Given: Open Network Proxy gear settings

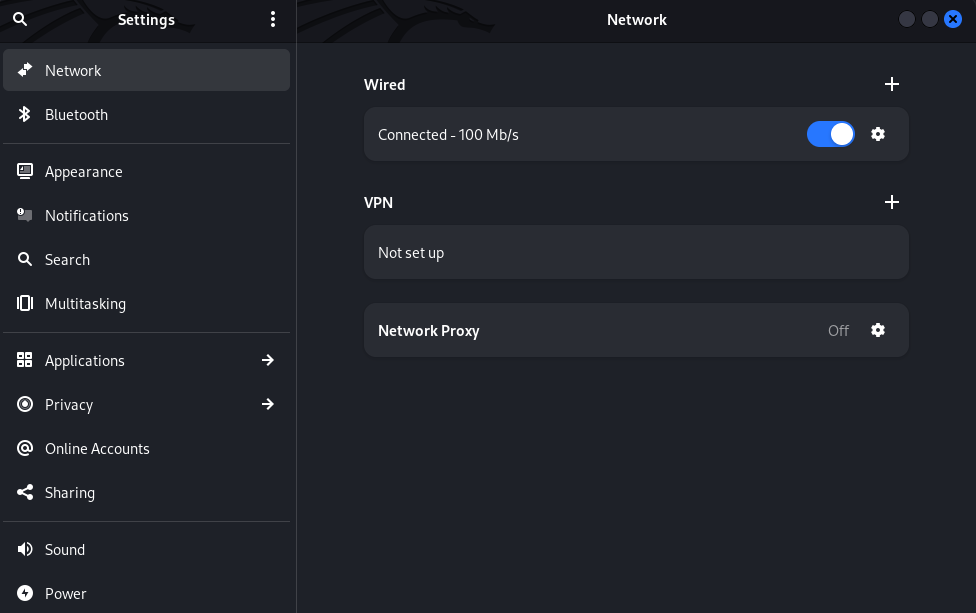Looking at the screenshot, I should pos(878,330).
